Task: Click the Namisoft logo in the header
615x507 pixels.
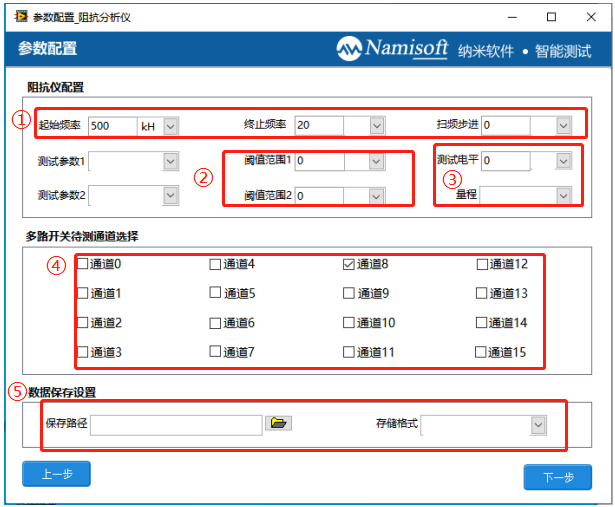Action: [392, 49]
